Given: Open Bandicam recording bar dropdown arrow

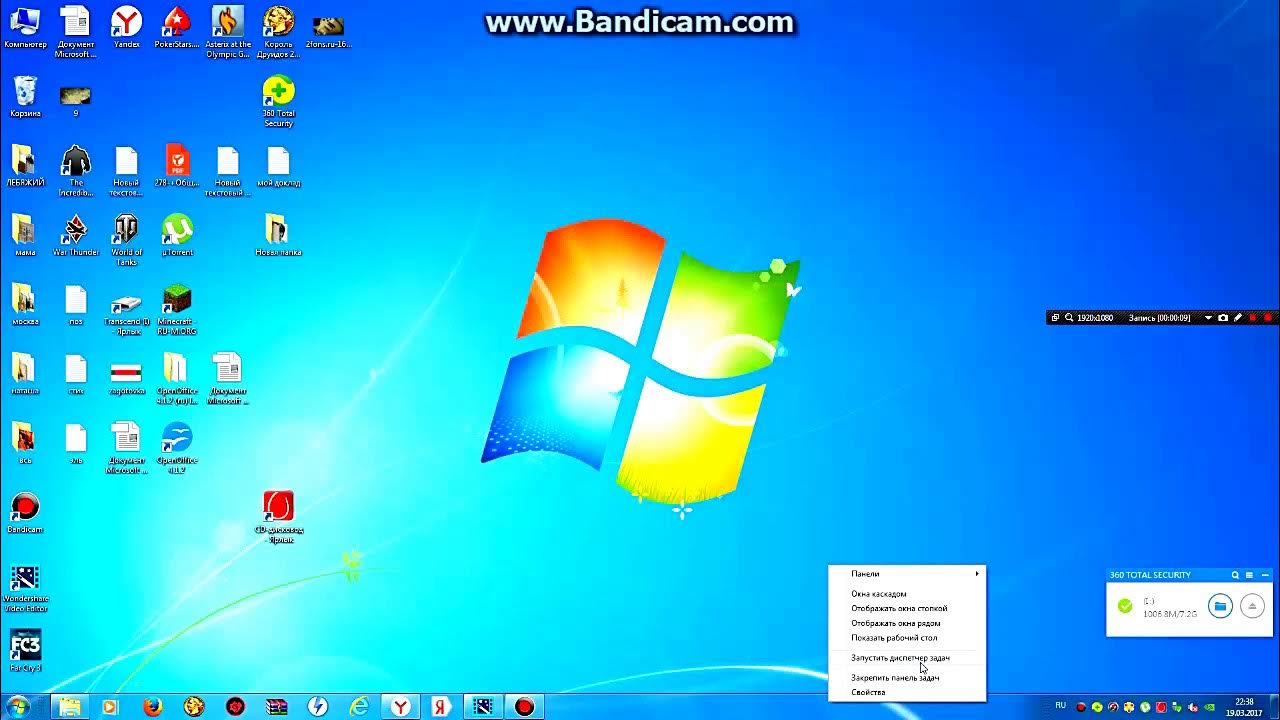Looking at the screenshot, I should pos(1208,318).
